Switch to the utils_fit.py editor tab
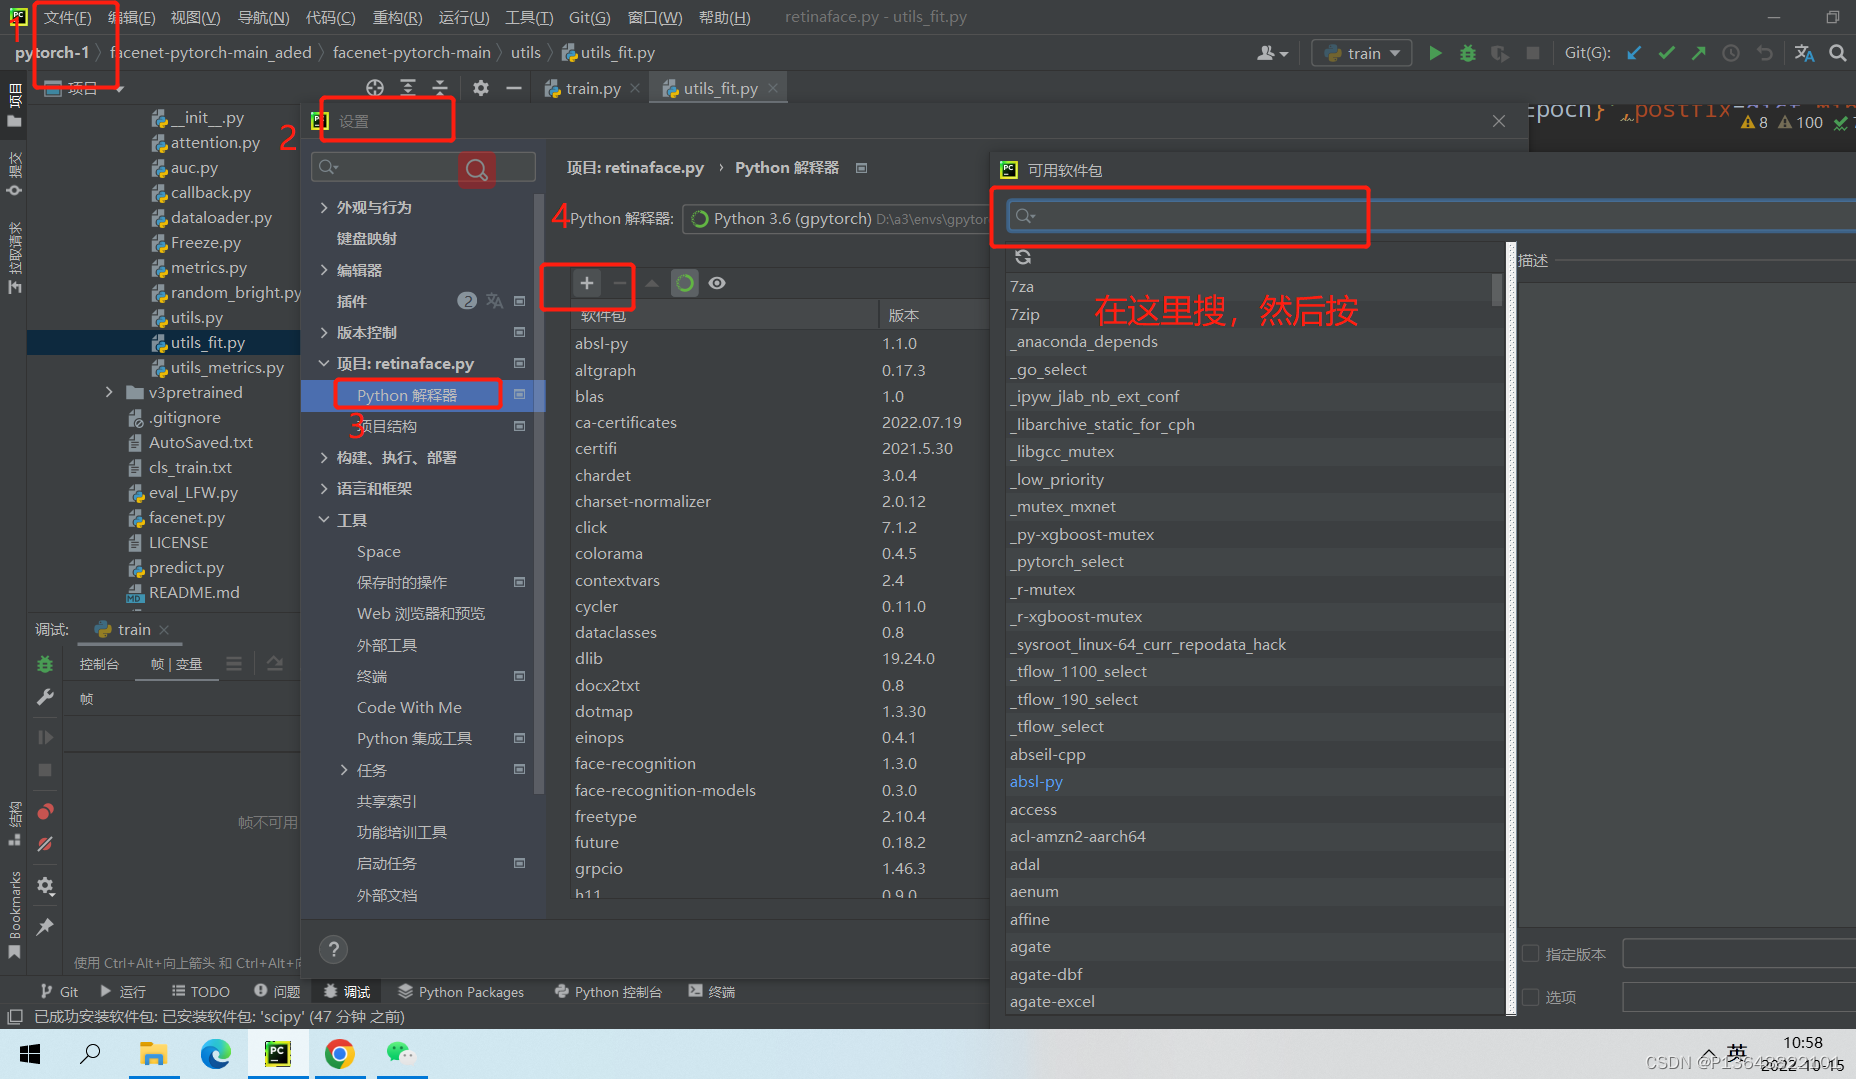The image size is (1856, 1079). (720, 89)
